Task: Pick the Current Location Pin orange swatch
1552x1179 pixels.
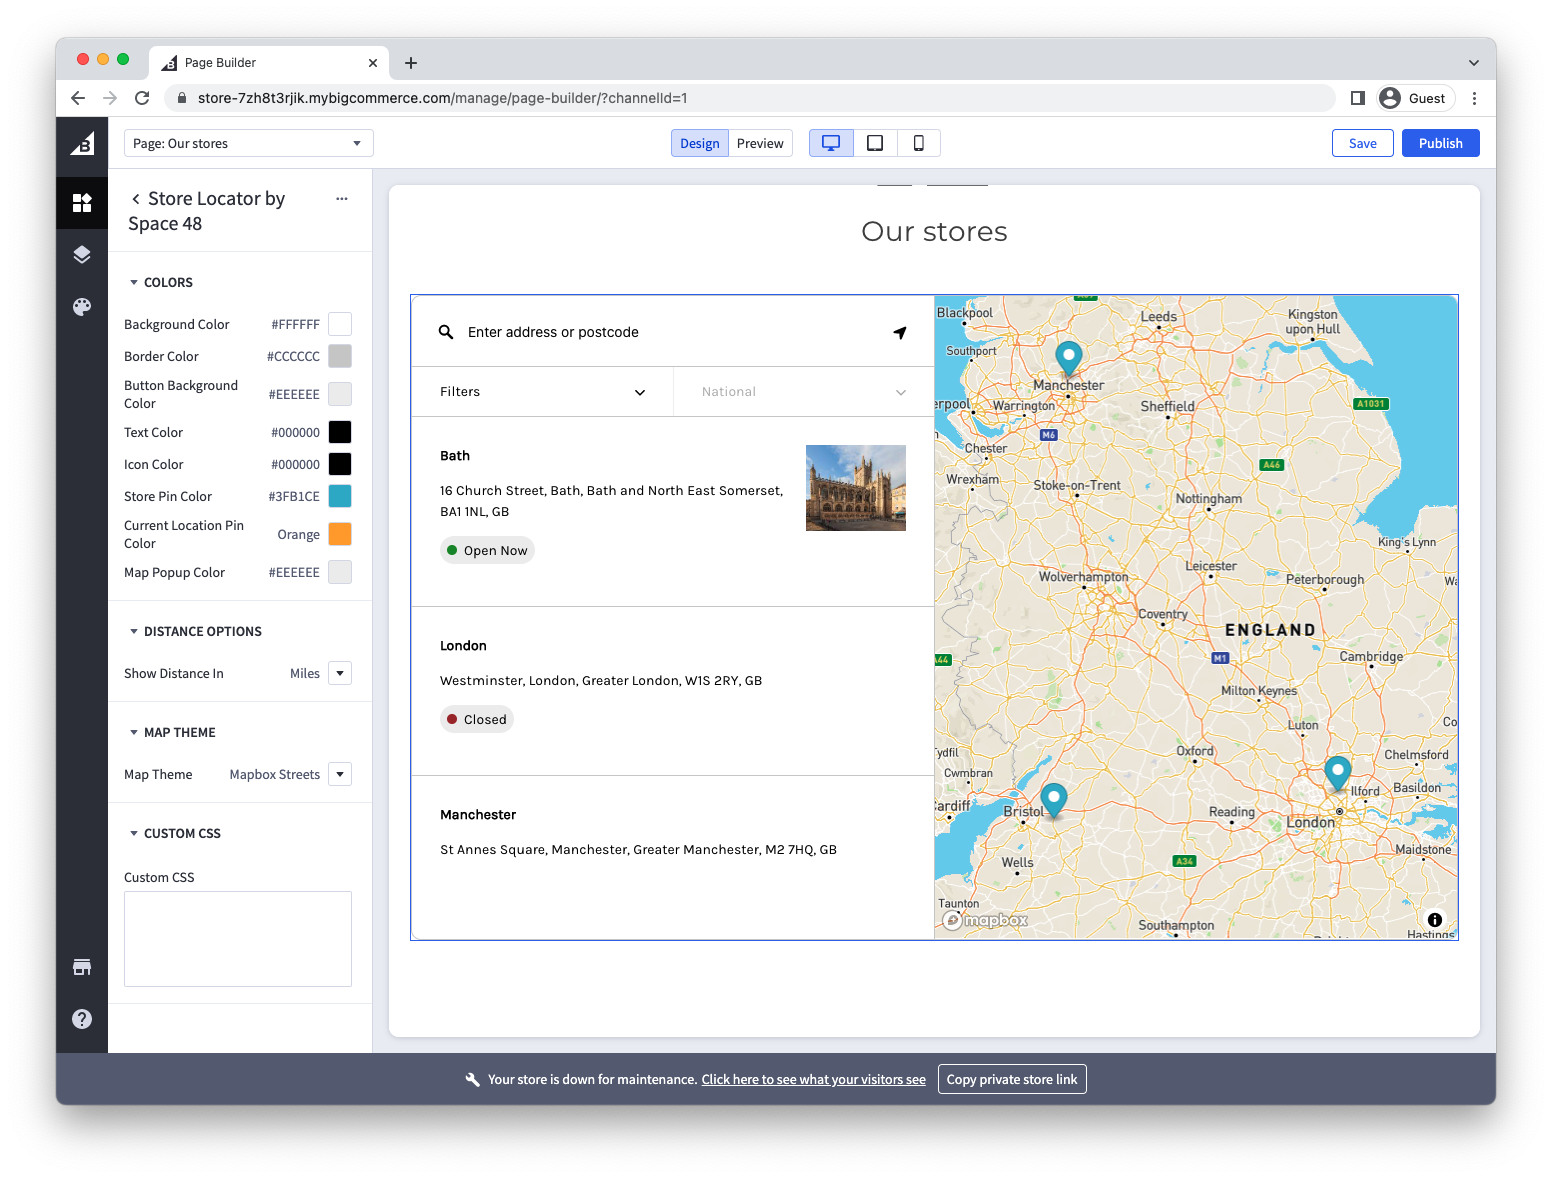Action: tap(340, 534)
